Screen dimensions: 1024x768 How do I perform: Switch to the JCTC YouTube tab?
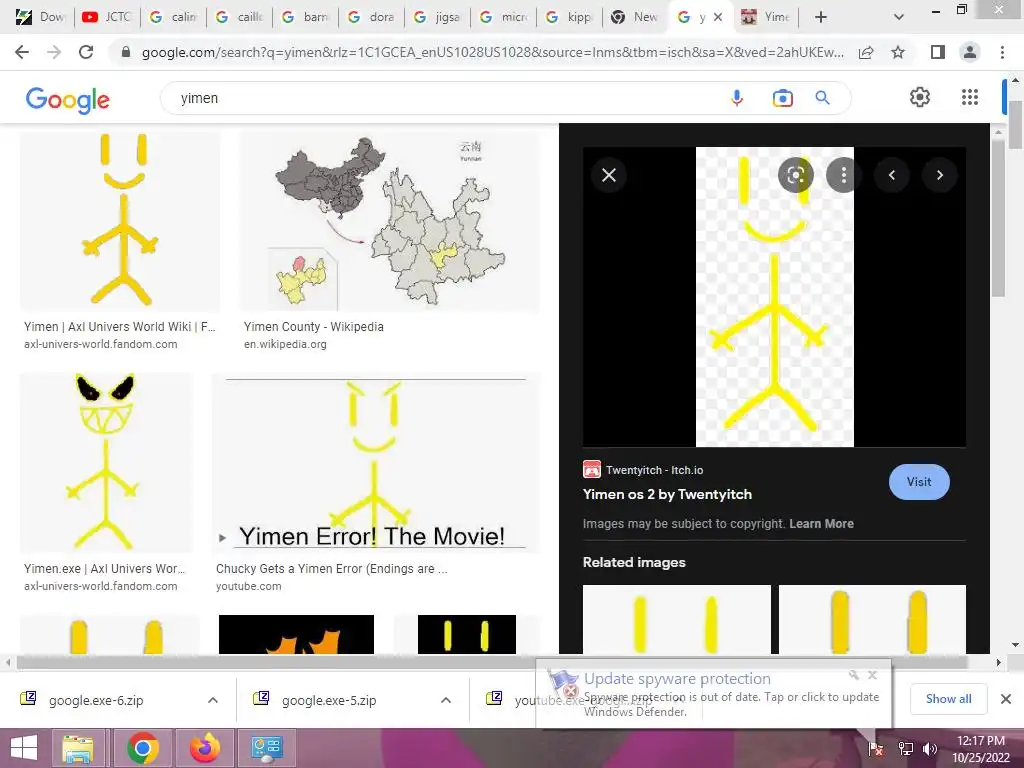pyautogui.click(x=107, y=18)
